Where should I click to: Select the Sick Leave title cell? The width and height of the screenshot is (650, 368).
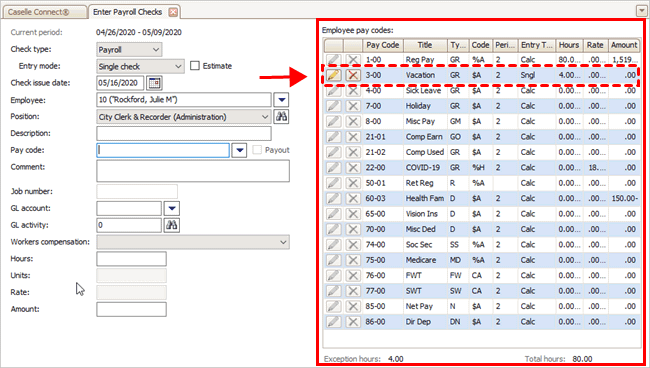pyautogui.click(x=425, y=90)
